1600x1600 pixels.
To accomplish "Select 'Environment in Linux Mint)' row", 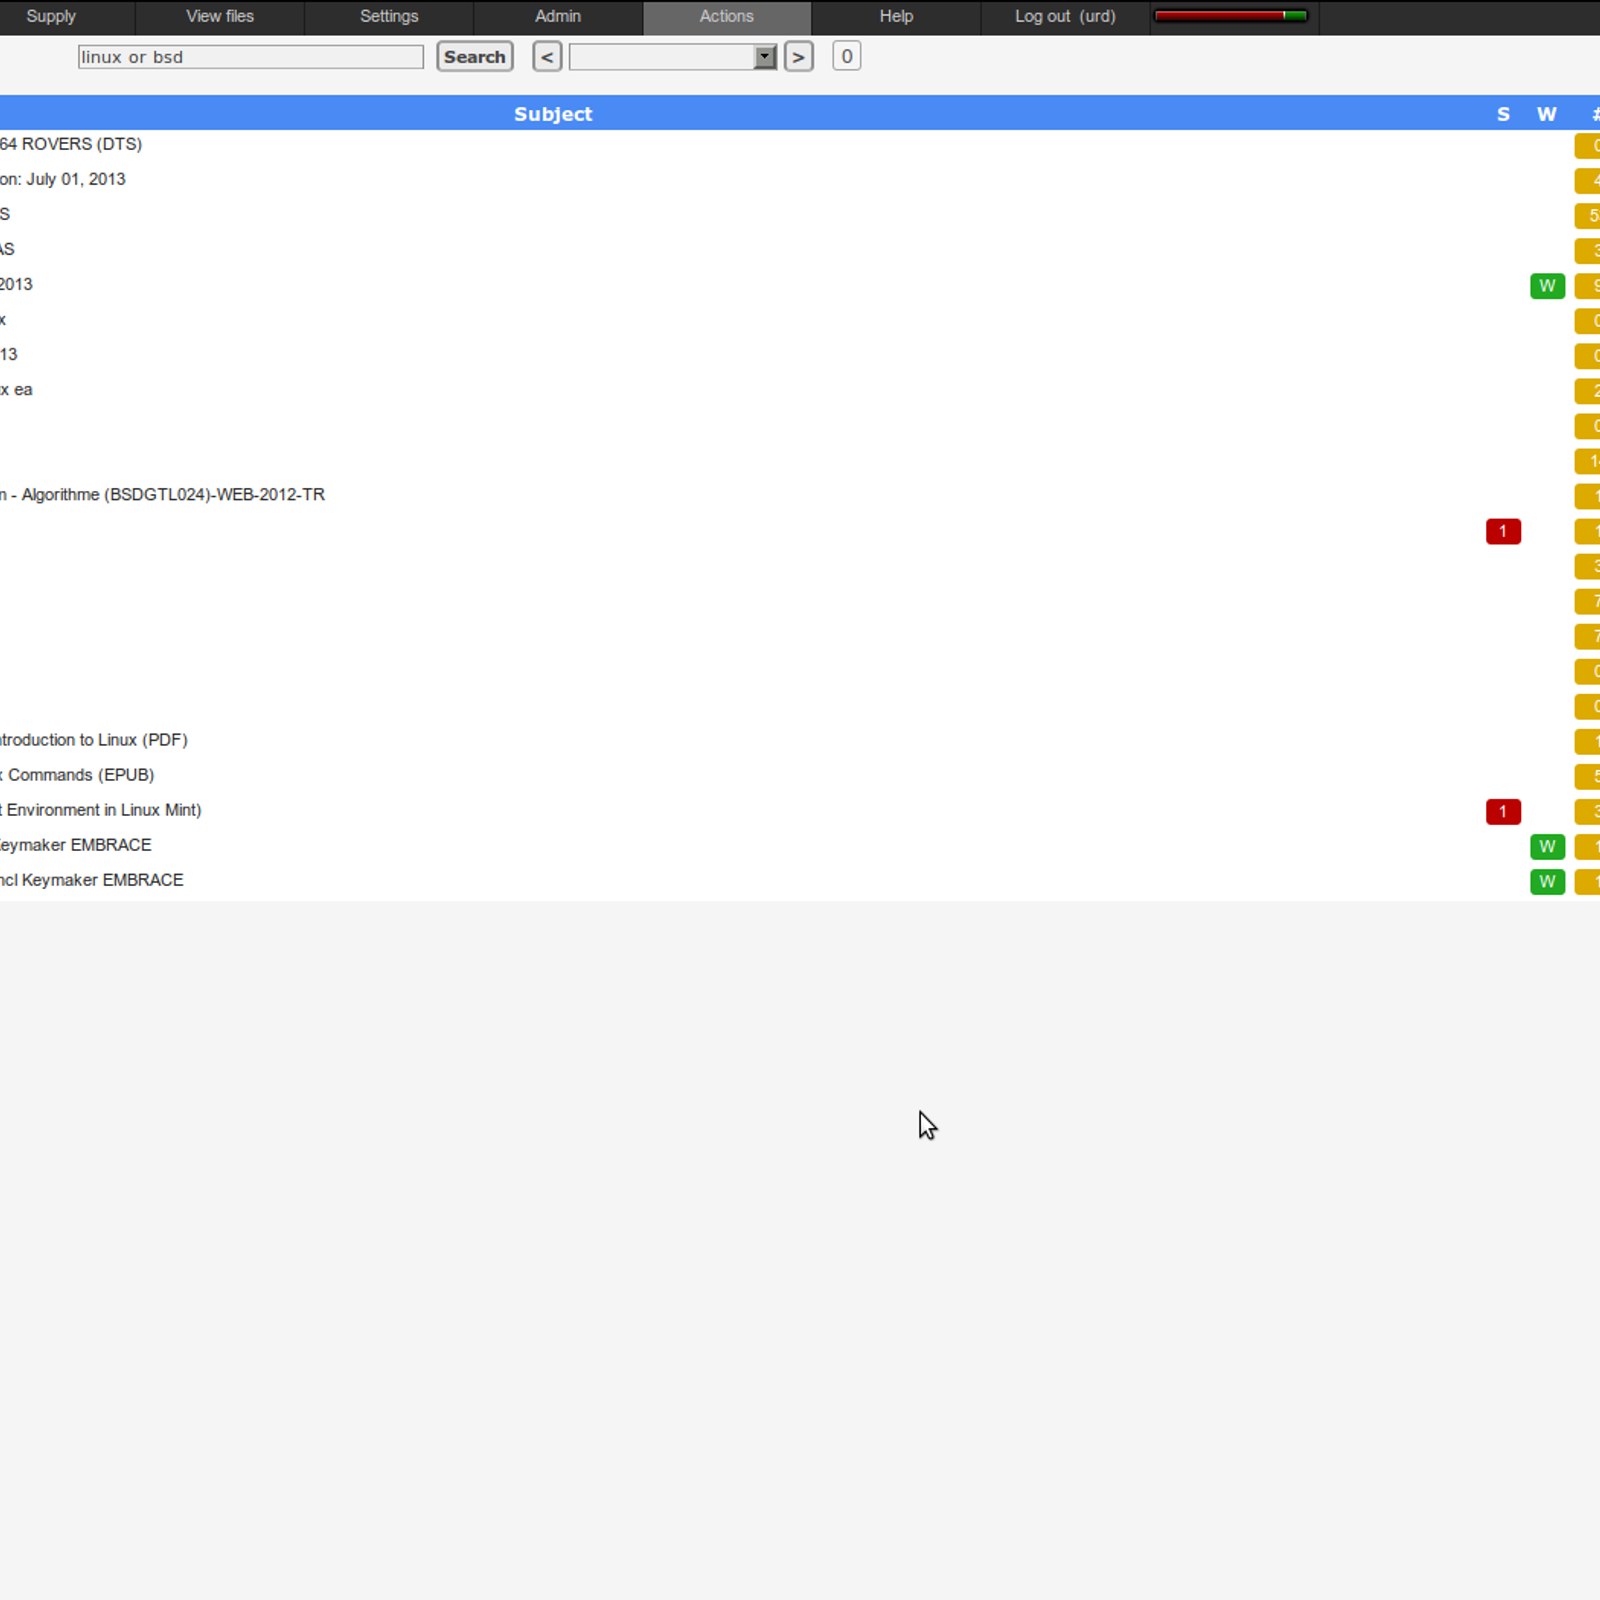I will [x=800, y=810].
